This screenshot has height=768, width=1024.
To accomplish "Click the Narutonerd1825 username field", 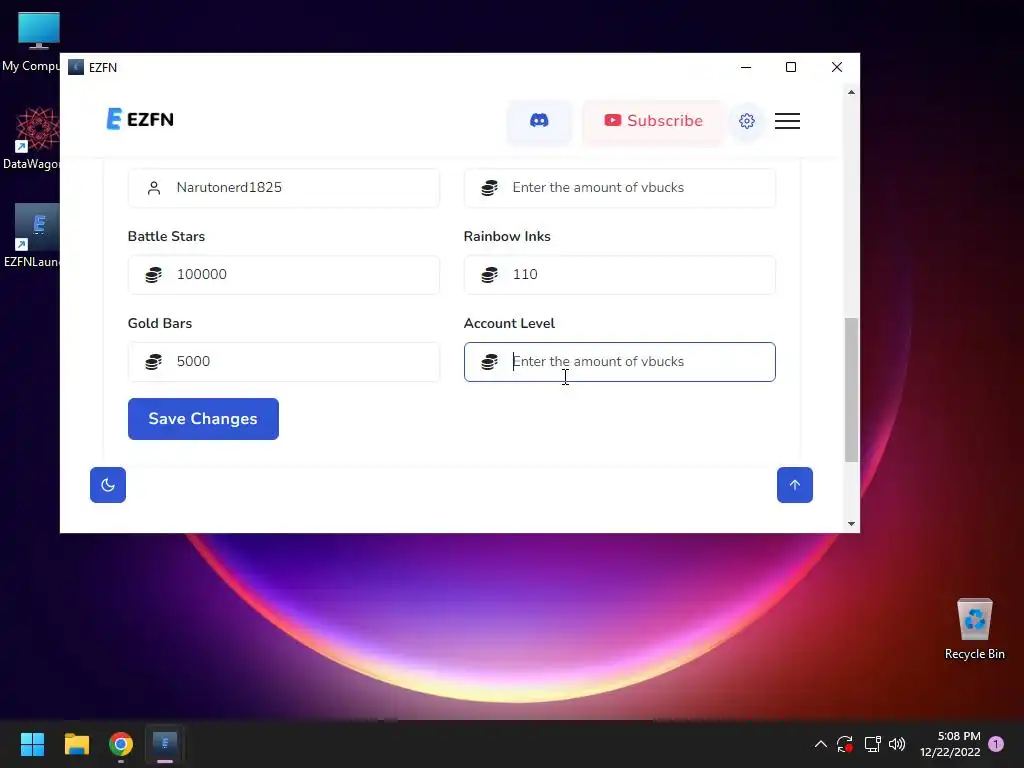I will pos(284,187).
